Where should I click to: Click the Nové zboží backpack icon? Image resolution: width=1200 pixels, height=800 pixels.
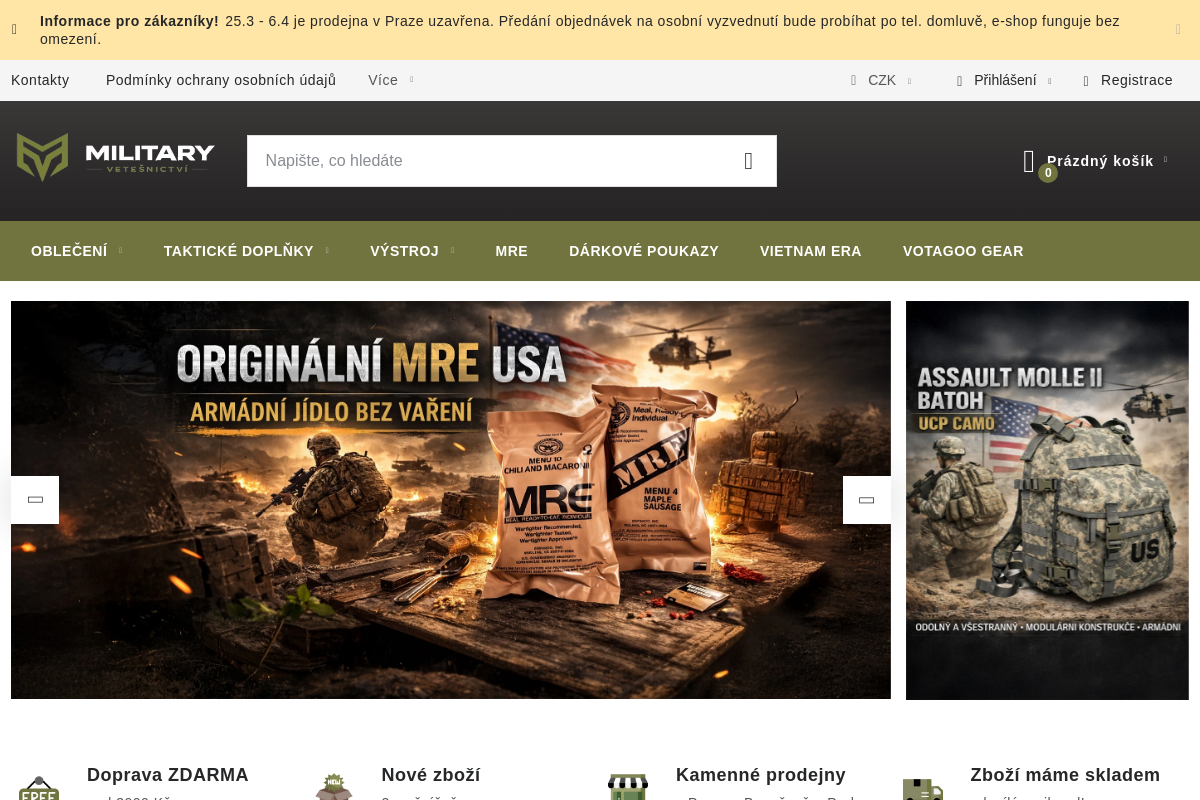click(334, 788)
